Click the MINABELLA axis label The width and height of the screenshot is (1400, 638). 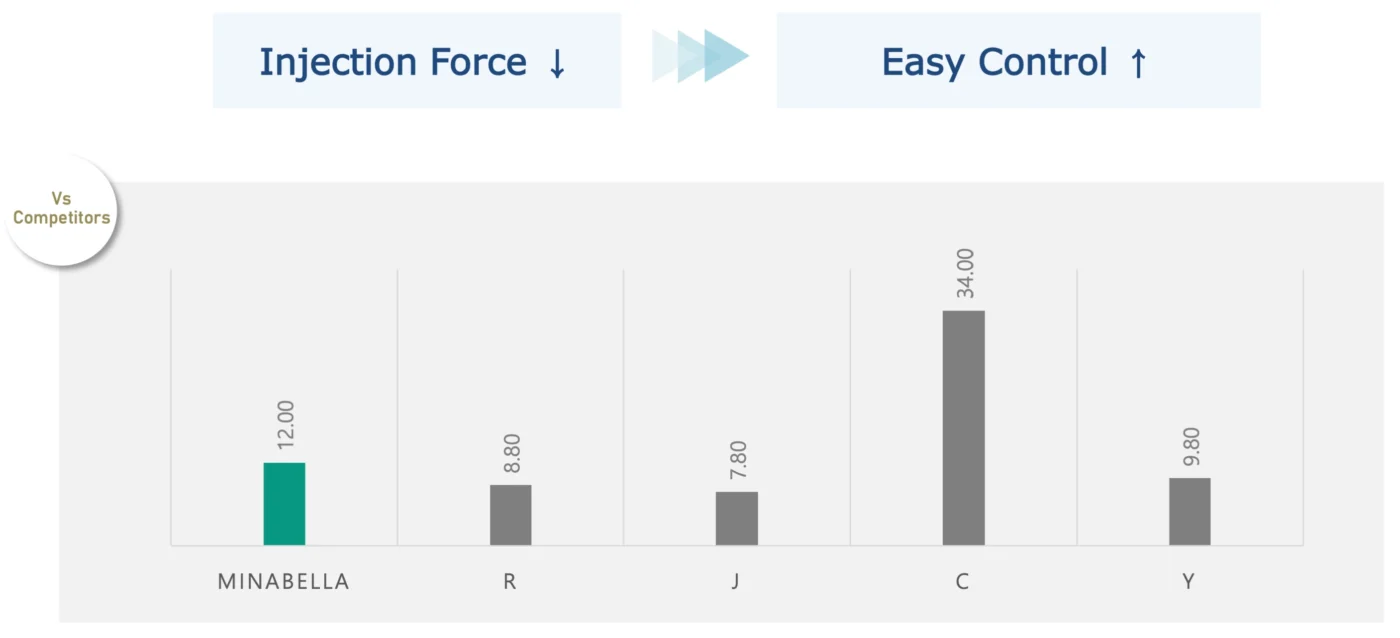point(284,582)
